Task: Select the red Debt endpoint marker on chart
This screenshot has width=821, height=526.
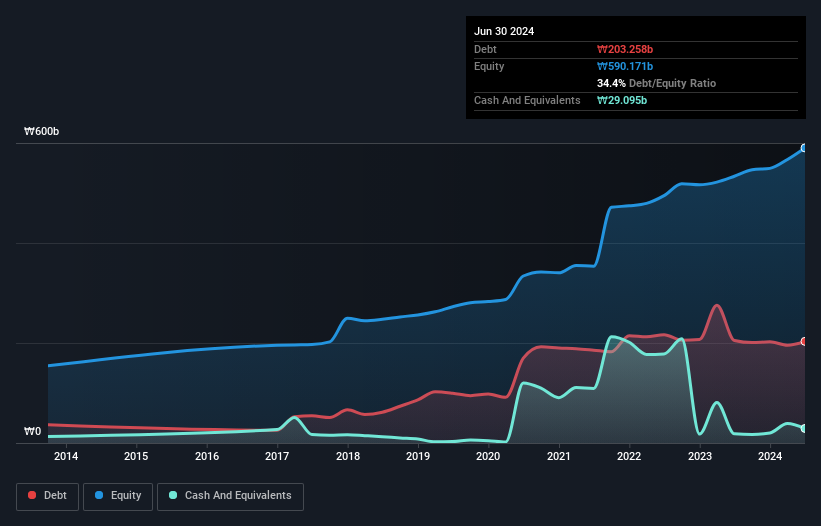Action: tap(804, 341)
